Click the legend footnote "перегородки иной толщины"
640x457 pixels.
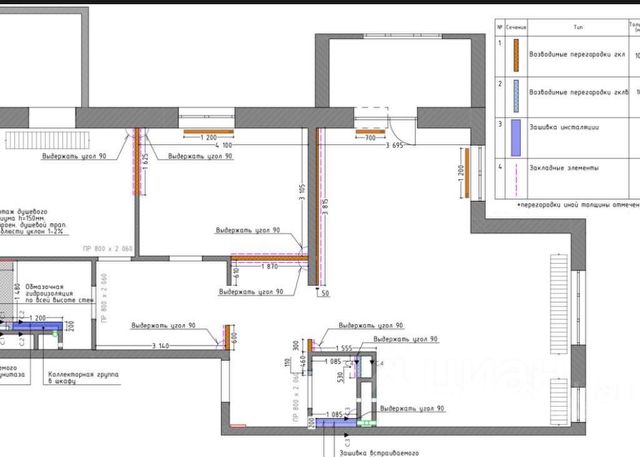coord(565,205)
